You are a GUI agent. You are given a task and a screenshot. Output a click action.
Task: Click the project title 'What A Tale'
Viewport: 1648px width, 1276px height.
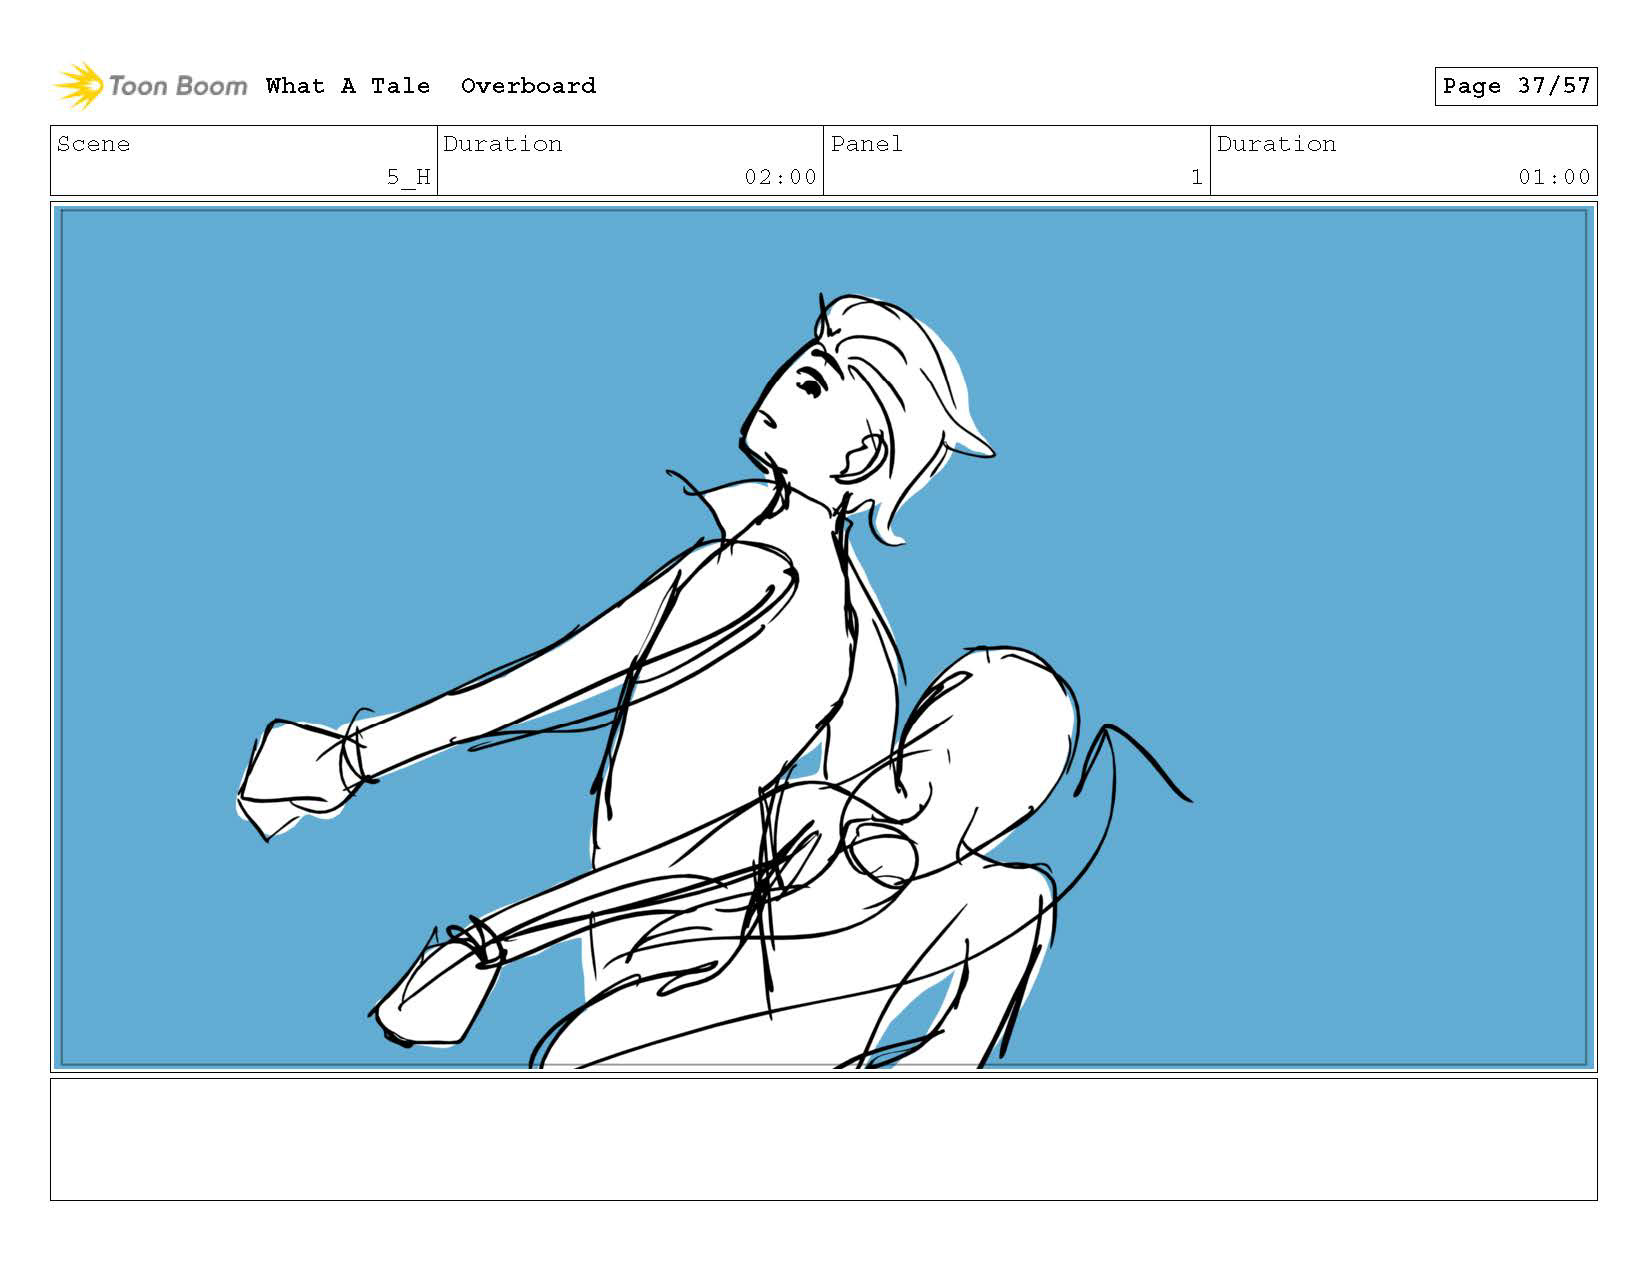[348, 86]
